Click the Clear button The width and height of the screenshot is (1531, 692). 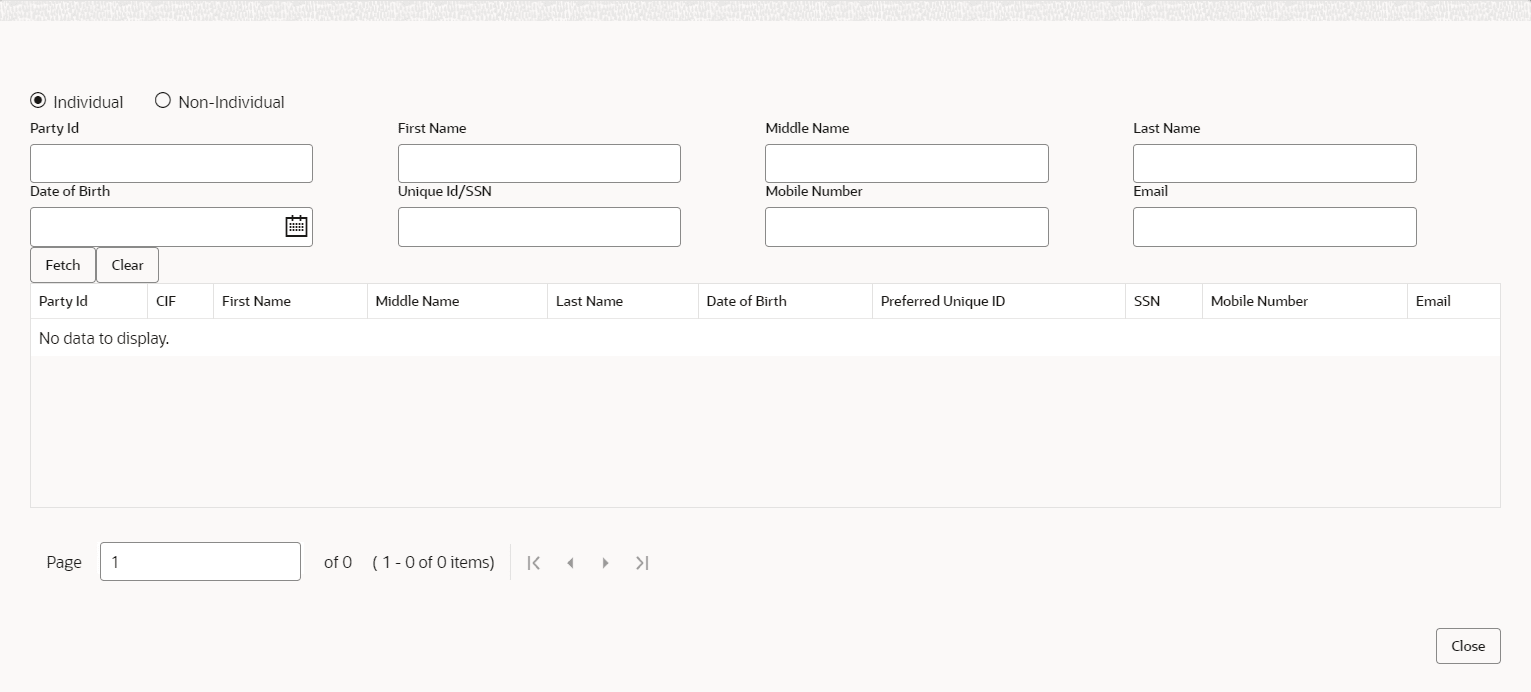[127, 265]
